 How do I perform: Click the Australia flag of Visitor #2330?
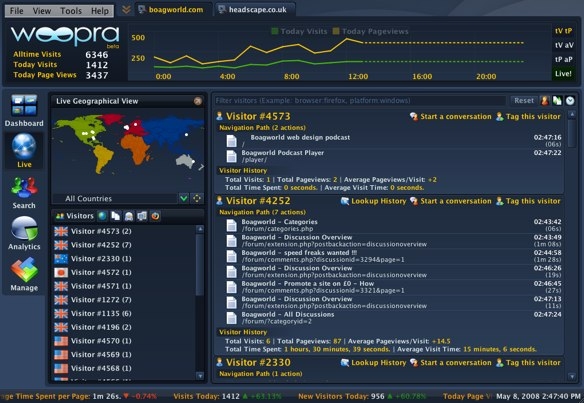61,259
